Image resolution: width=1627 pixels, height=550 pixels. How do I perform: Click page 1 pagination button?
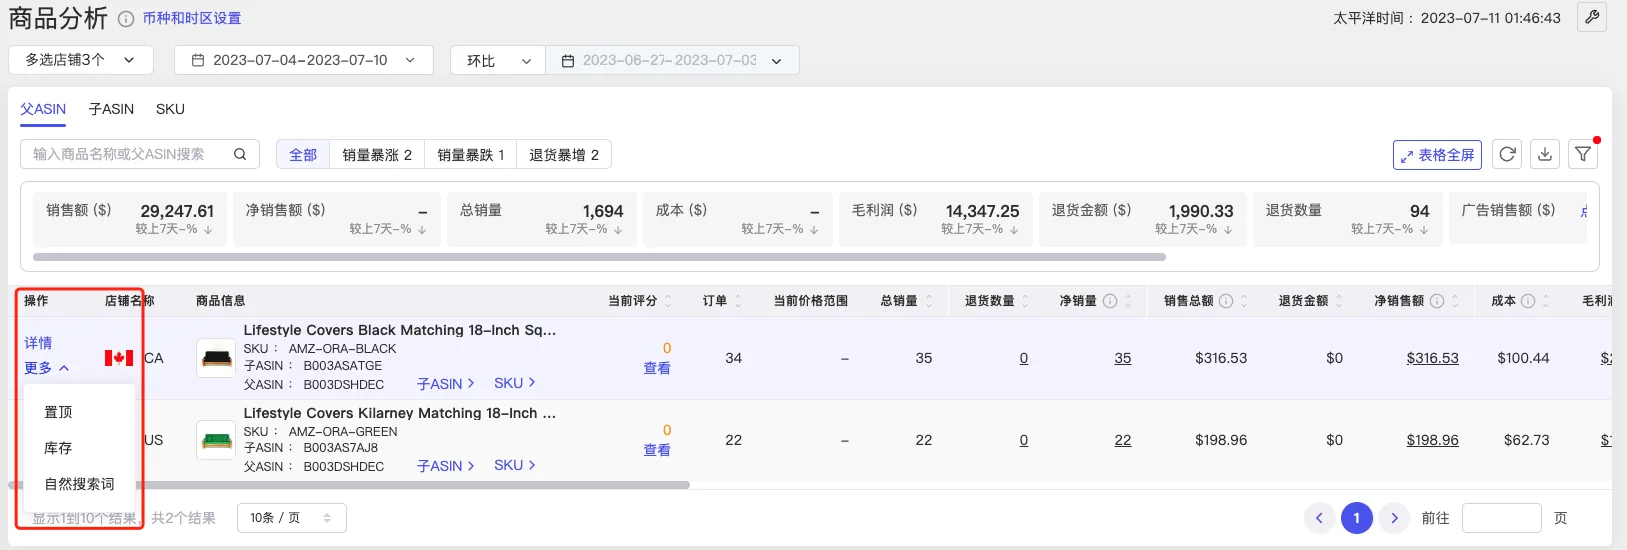1357,518
